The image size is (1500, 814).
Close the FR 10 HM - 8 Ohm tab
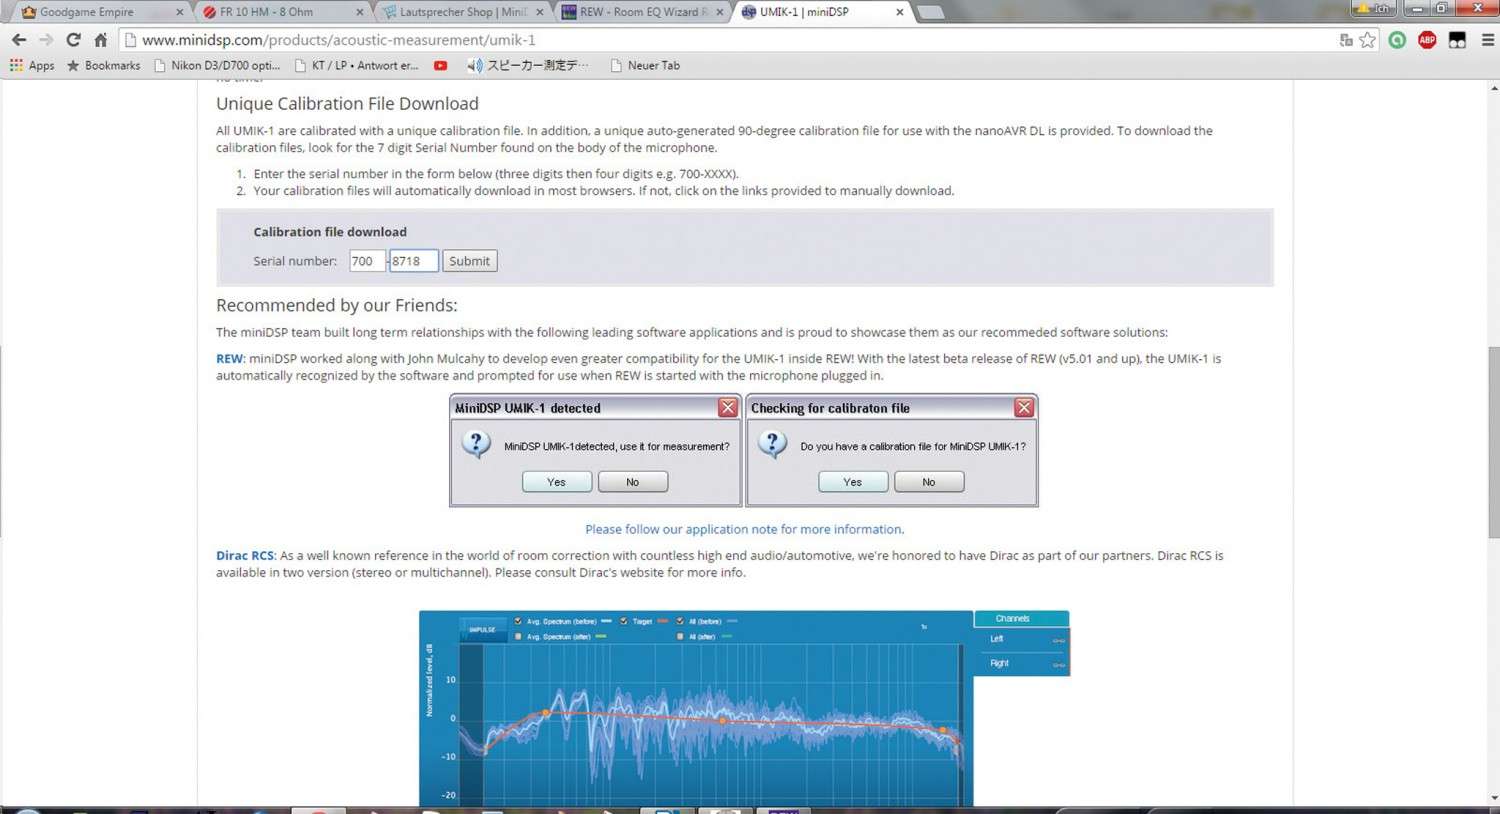click(x=360, y=12)
